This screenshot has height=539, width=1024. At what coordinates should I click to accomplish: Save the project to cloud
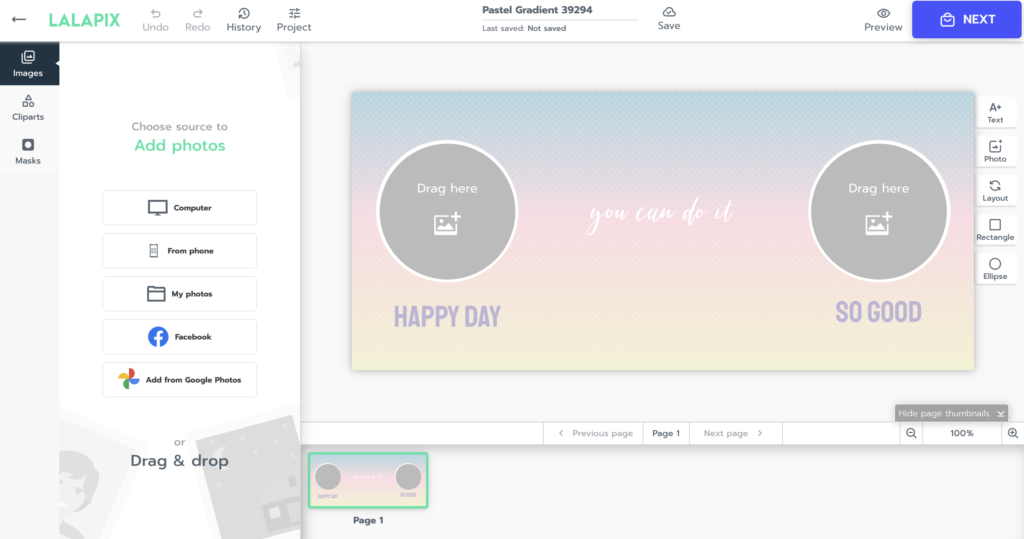pos(669,18)
